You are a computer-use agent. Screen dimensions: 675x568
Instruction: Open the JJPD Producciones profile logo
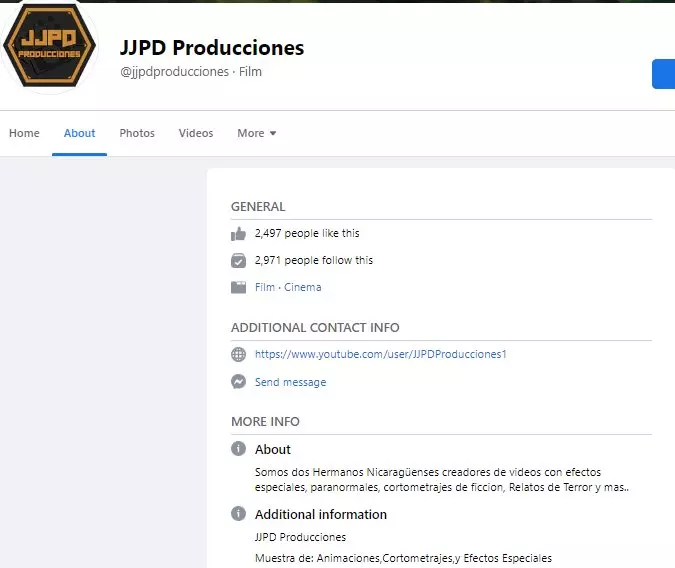point(49,45)
